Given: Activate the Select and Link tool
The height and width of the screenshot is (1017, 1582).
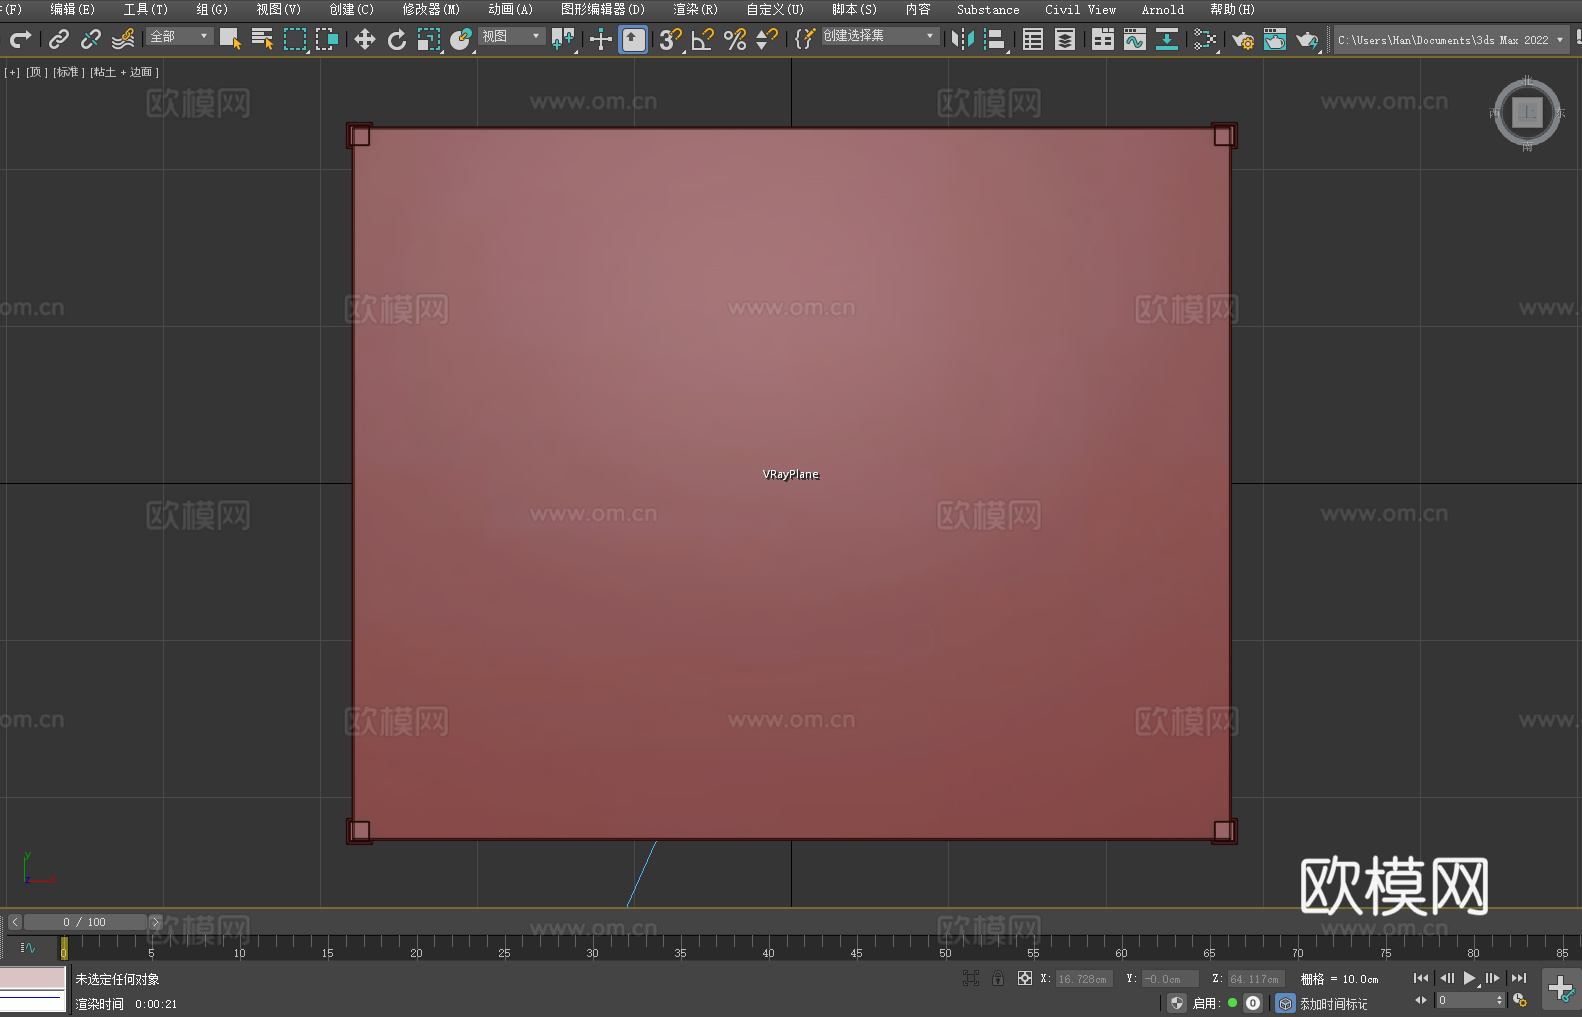Looking at the screenshot, I should point(59,39).
